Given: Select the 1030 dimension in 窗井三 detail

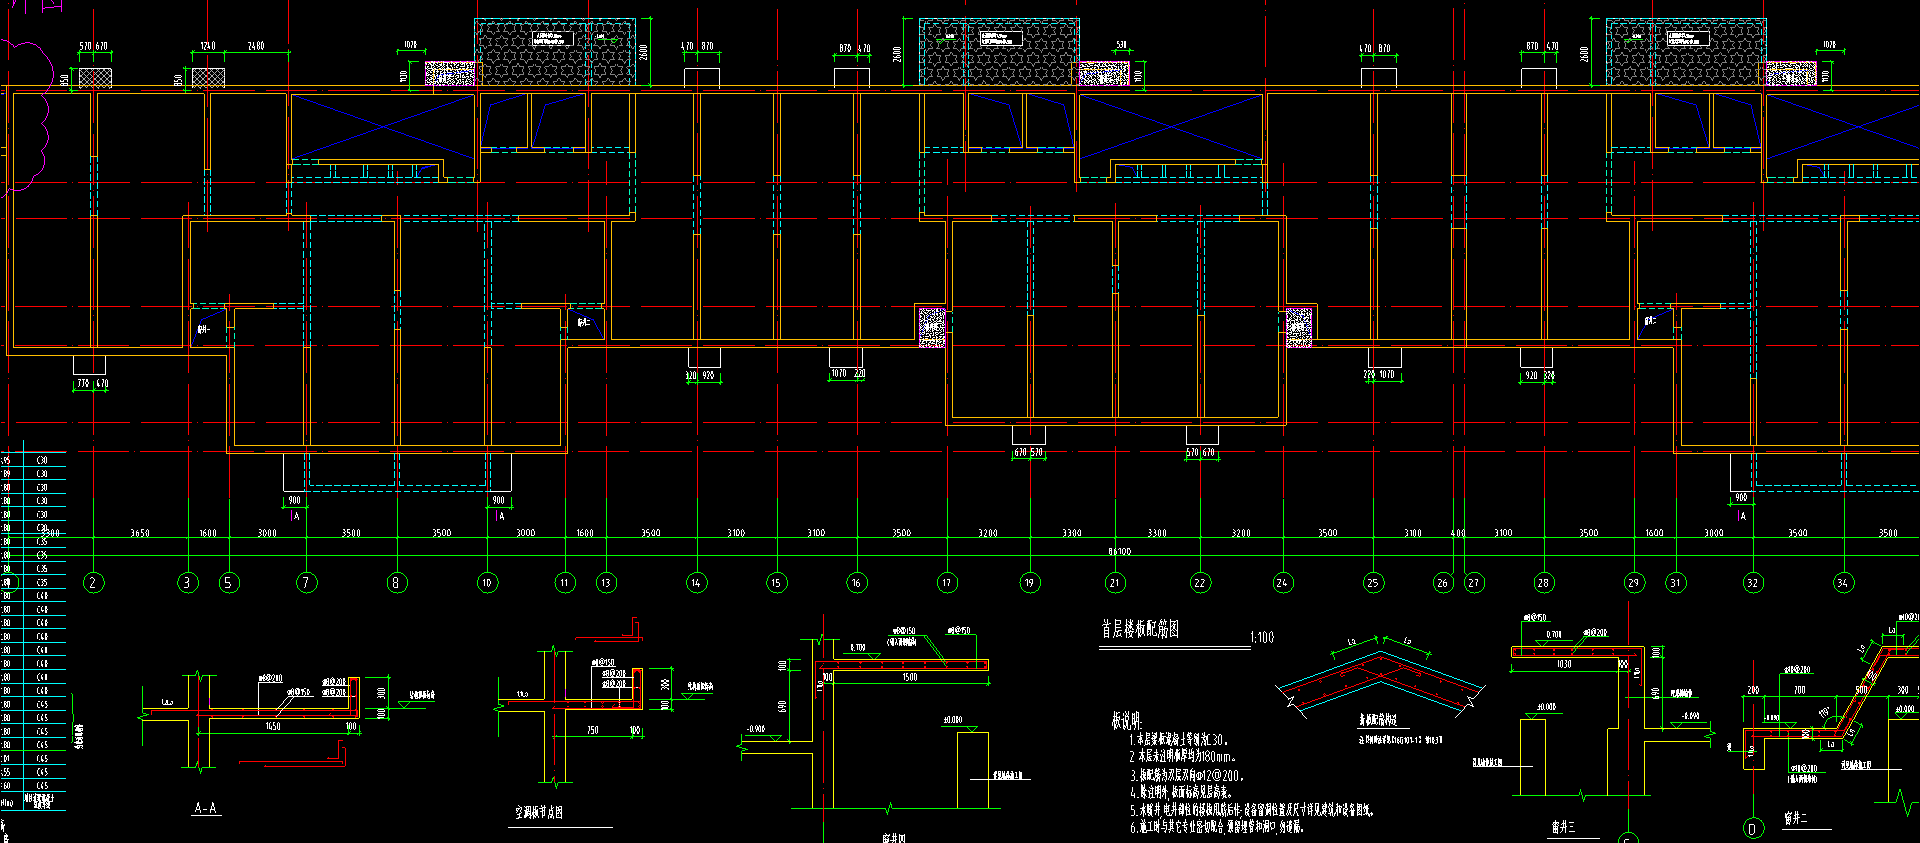Looking at the screenshot, I should (x=1564, y=664).
